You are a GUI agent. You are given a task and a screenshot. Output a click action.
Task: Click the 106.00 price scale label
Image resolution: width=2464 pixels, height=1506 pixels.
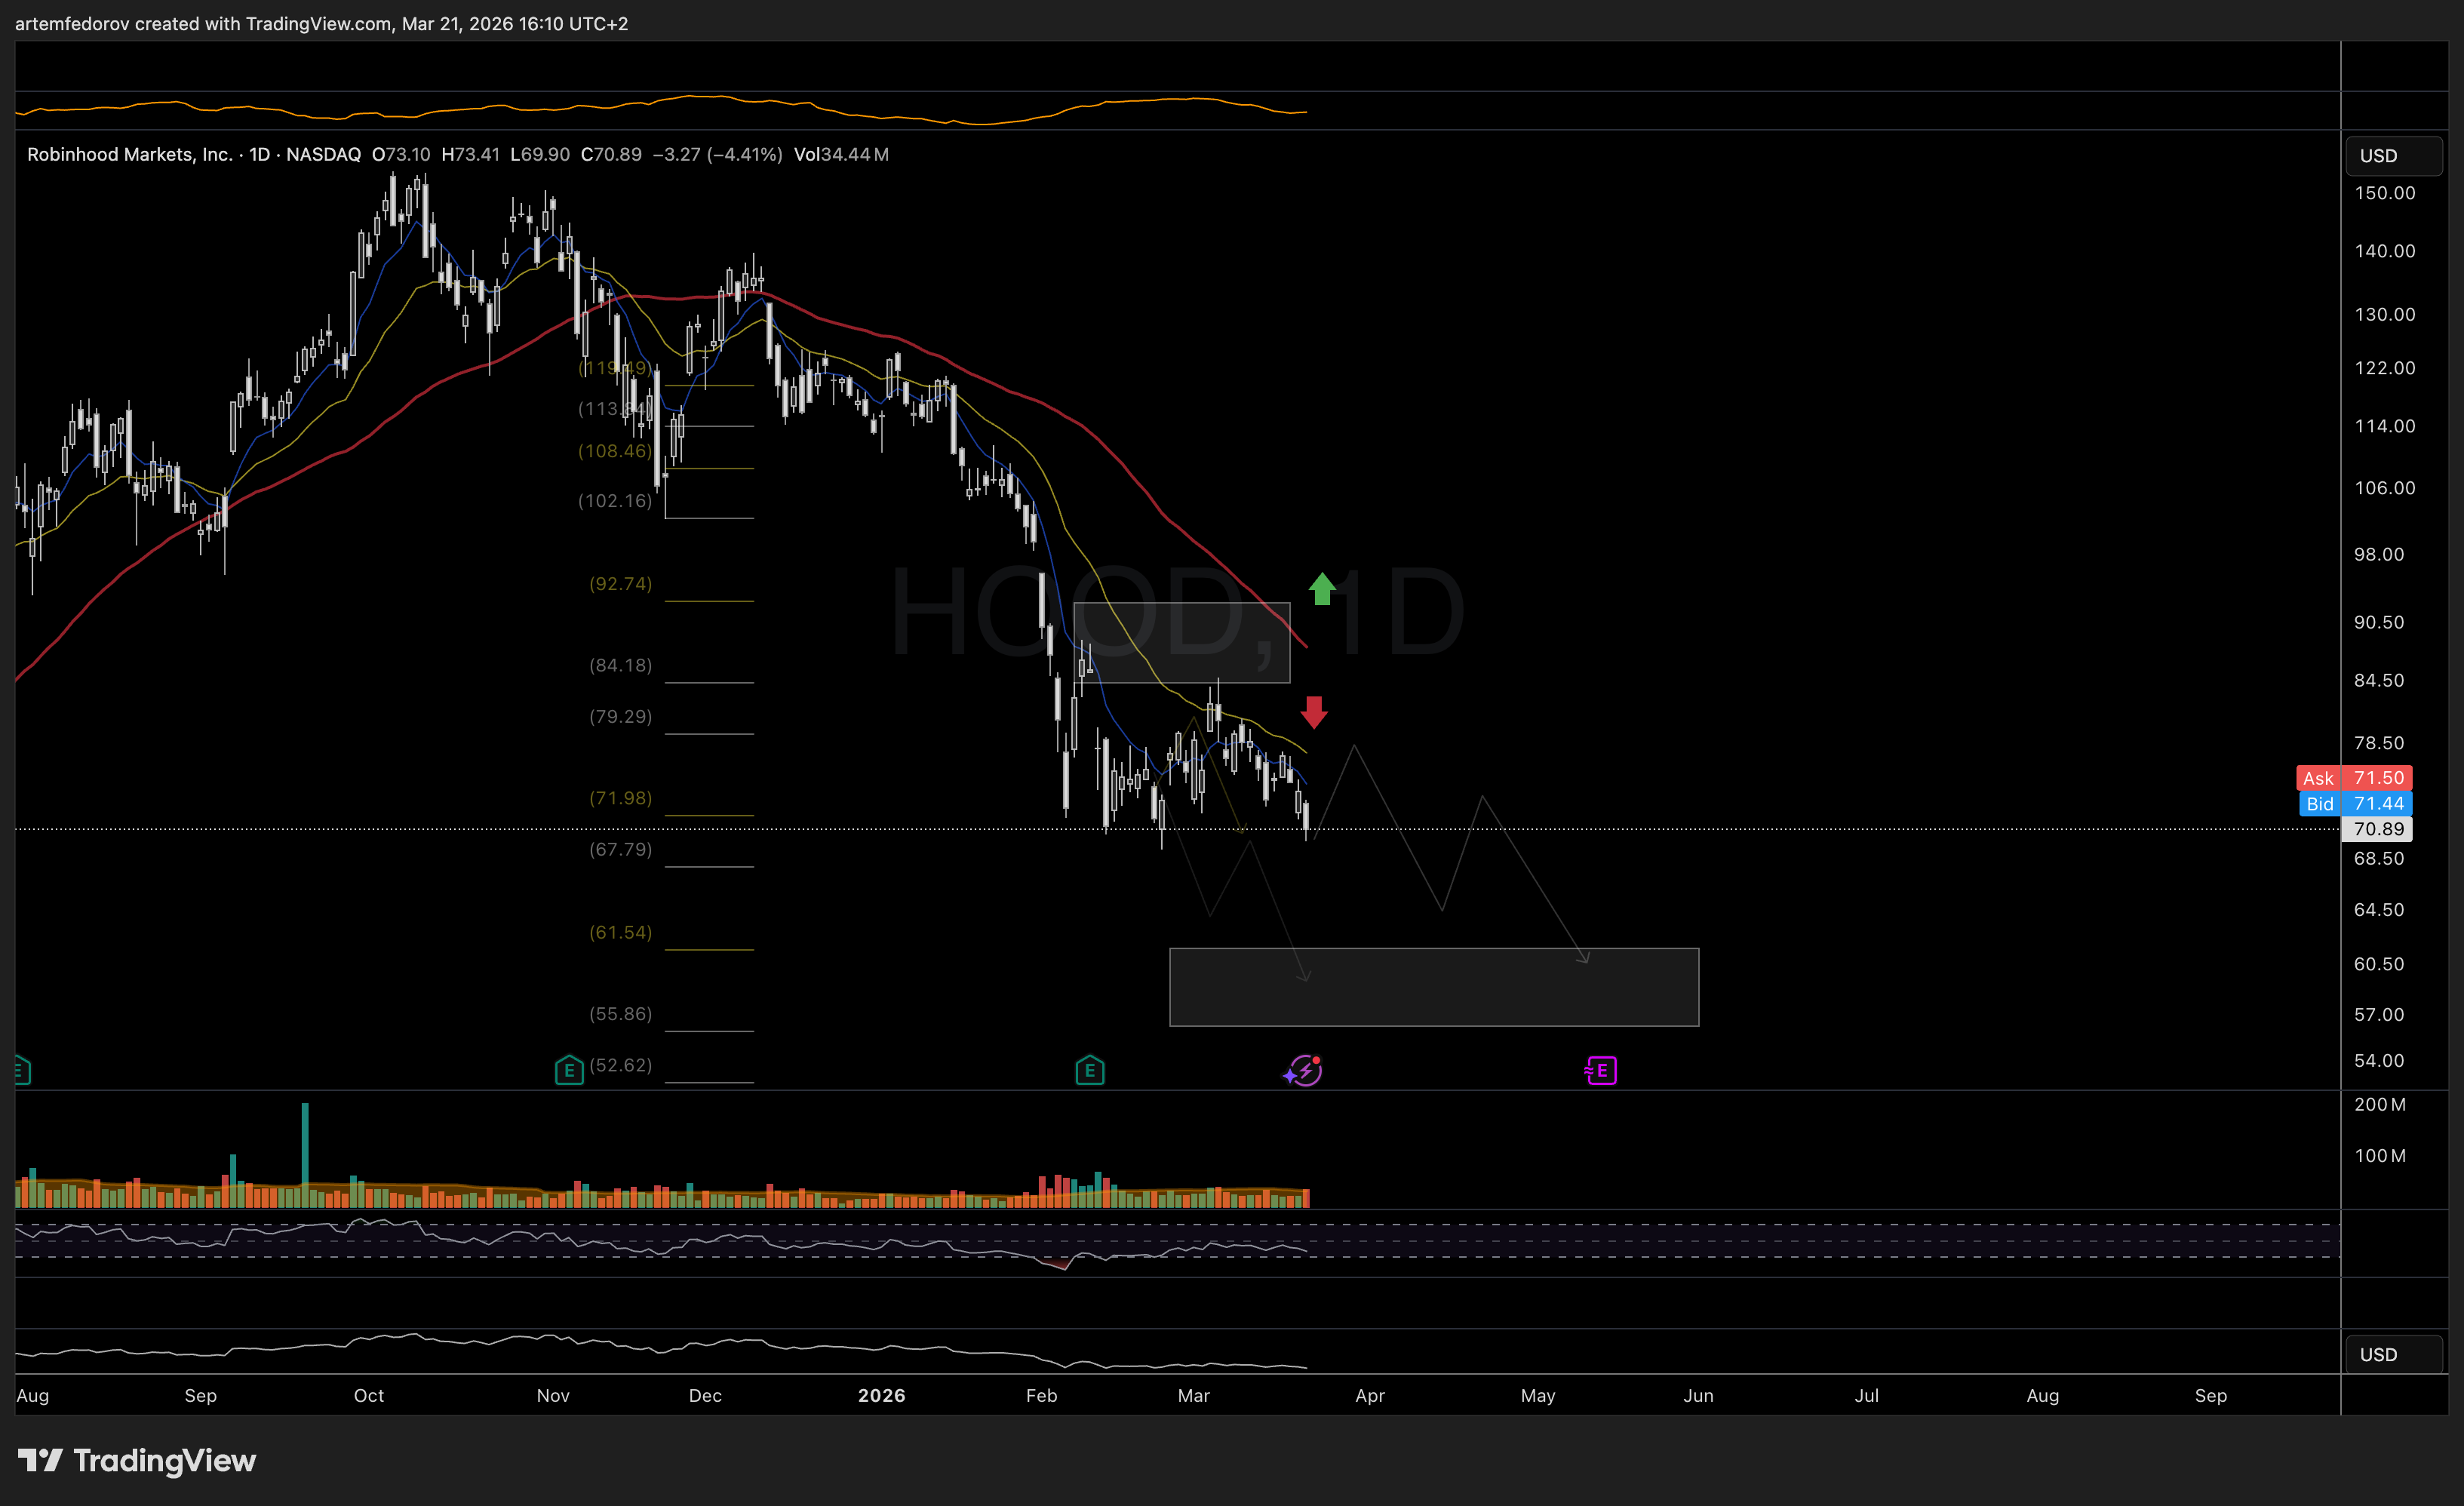pyautogui.click(x=2384, y=488)
